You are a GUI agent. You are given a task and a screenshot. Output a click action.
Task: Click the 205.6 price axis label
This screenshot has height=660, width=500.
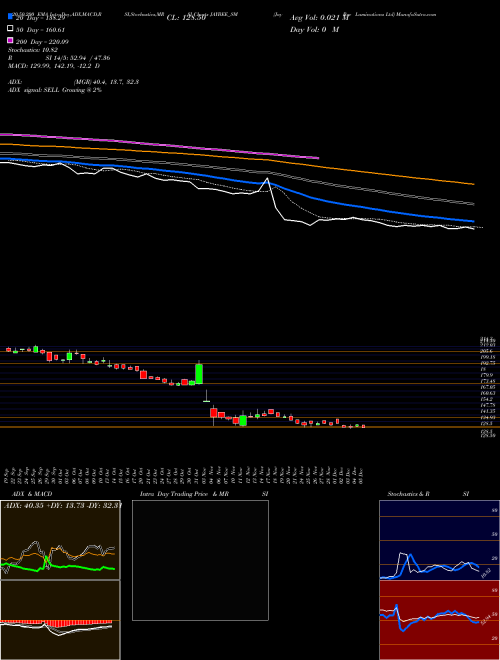tap(485, 351)
